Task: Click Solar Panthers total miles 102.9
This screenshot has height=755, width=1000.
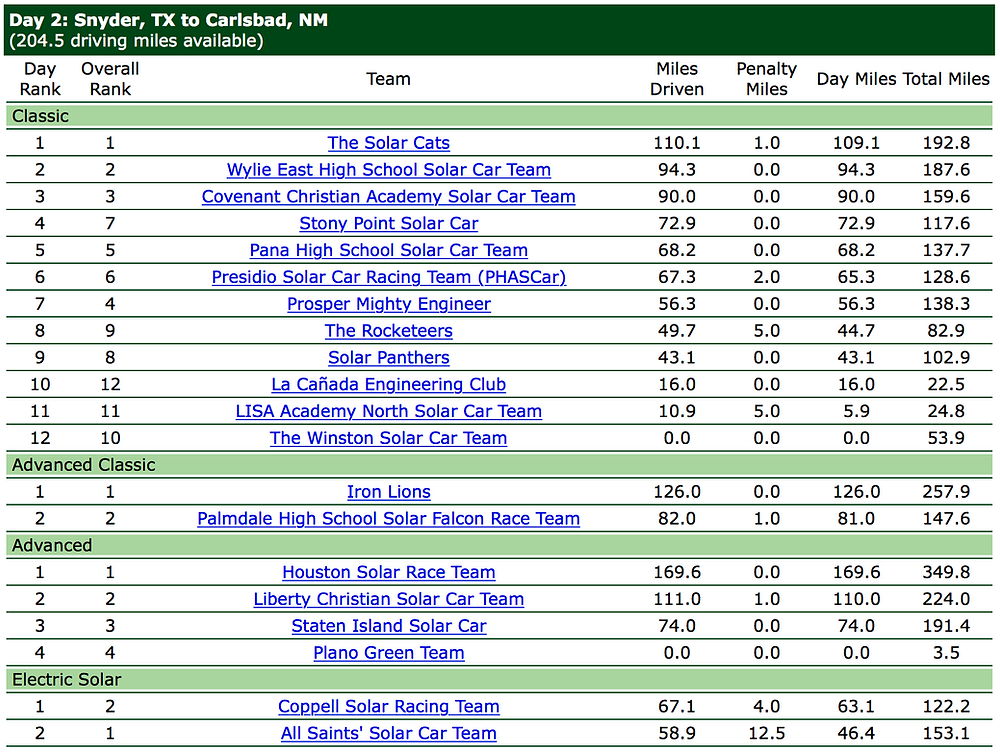Action: [946, 357]
